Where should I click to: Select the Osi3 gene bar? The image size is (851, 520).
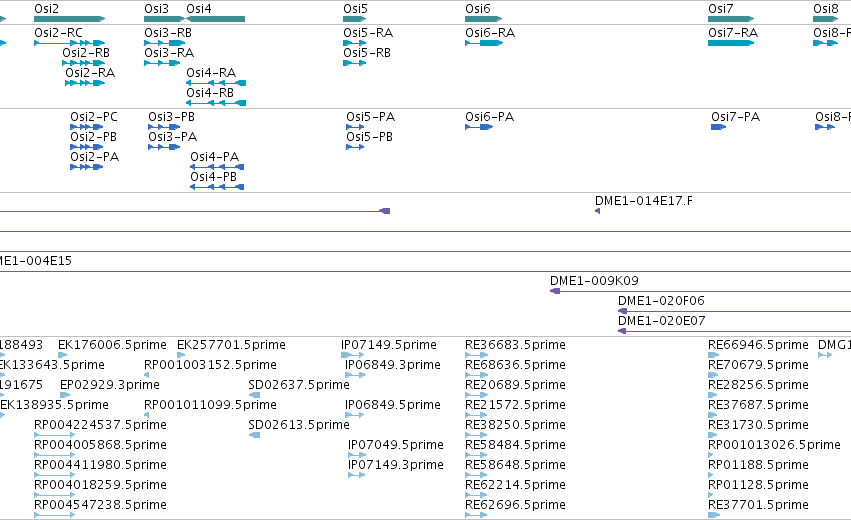pyautogui.click(x=164, y=19)
